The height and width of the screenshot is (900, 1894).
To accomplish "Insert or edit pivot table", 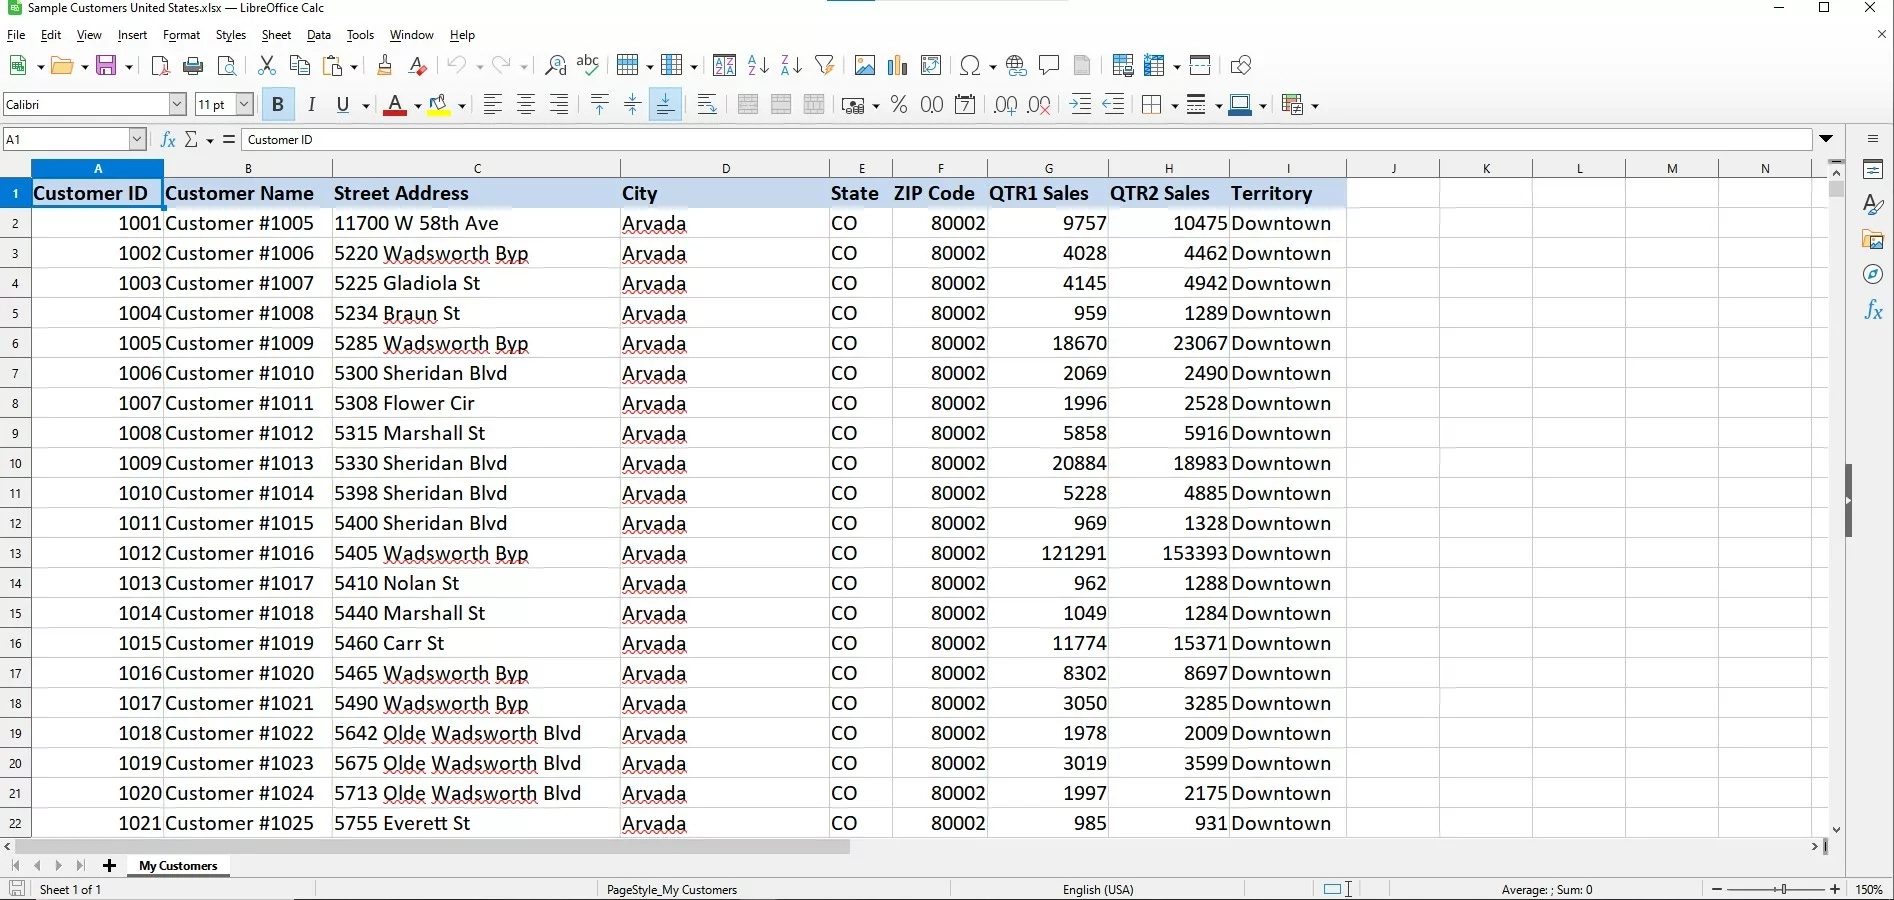I will [x=931, y=66].
